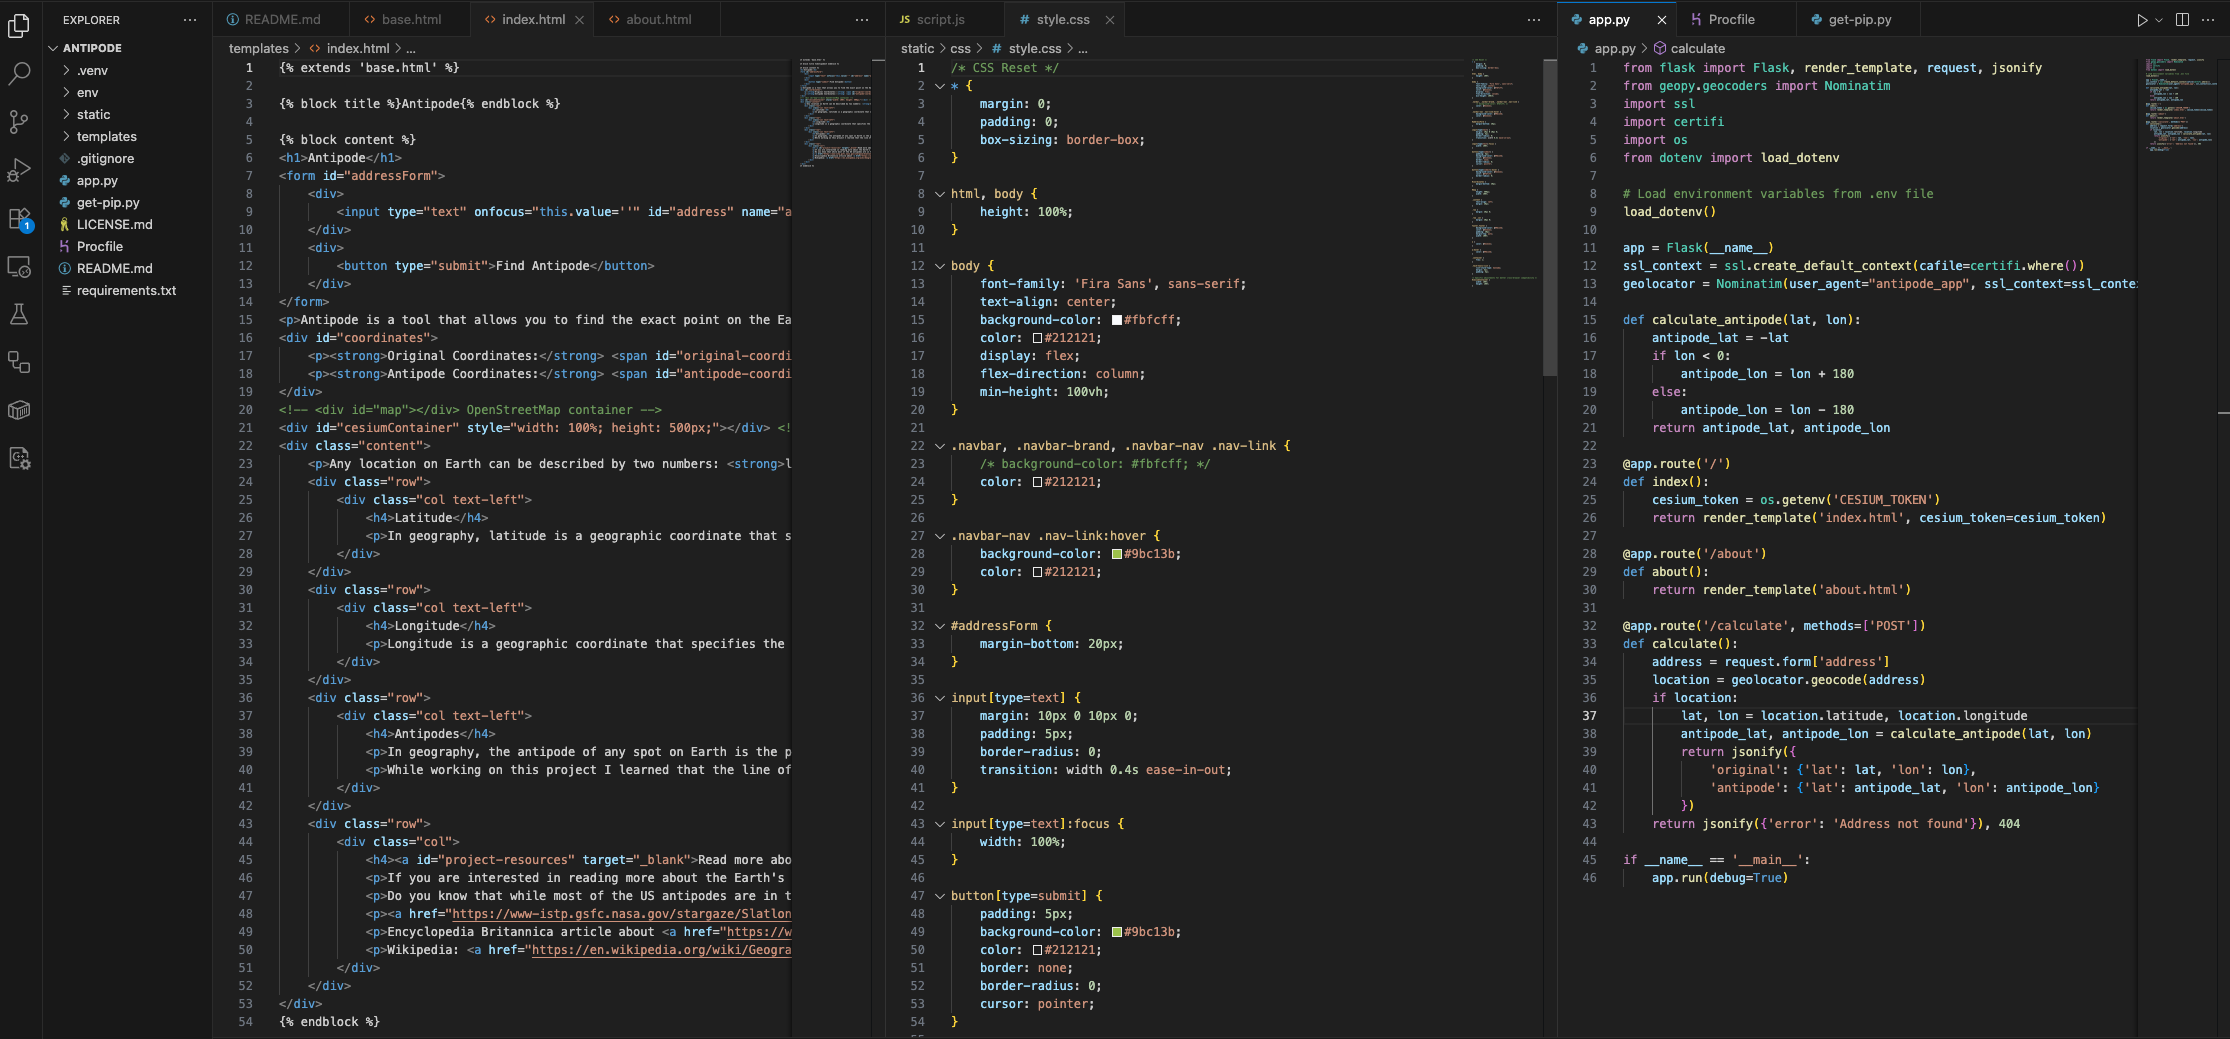This screenshot has height=1039, width=2230.
Task: Expand the env folder
Action: pyautogui.click(x=67, y=92)
